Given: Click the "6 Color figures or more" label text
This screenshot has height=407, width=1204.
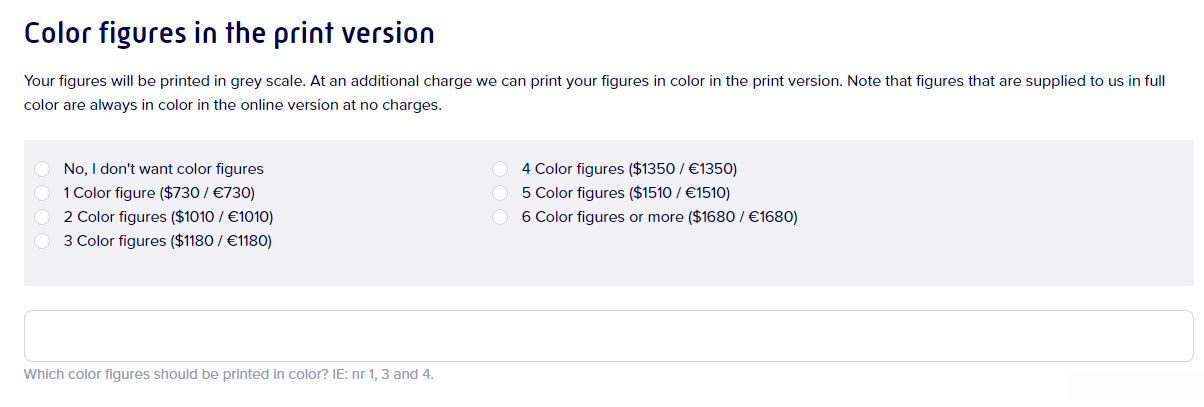Looking at the screenshot, I should point(659,217).
